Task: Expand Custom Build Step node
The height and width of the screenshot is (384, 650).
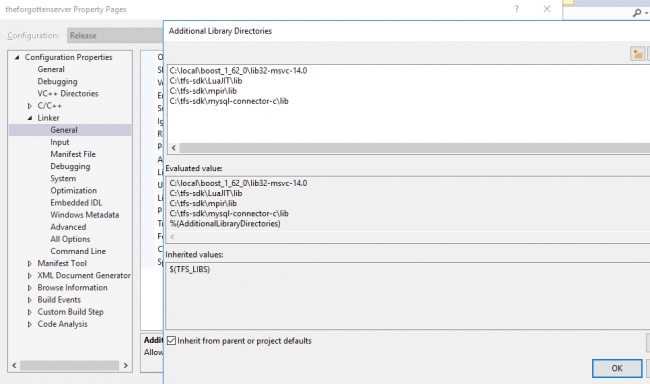Action: click(30, 312)
